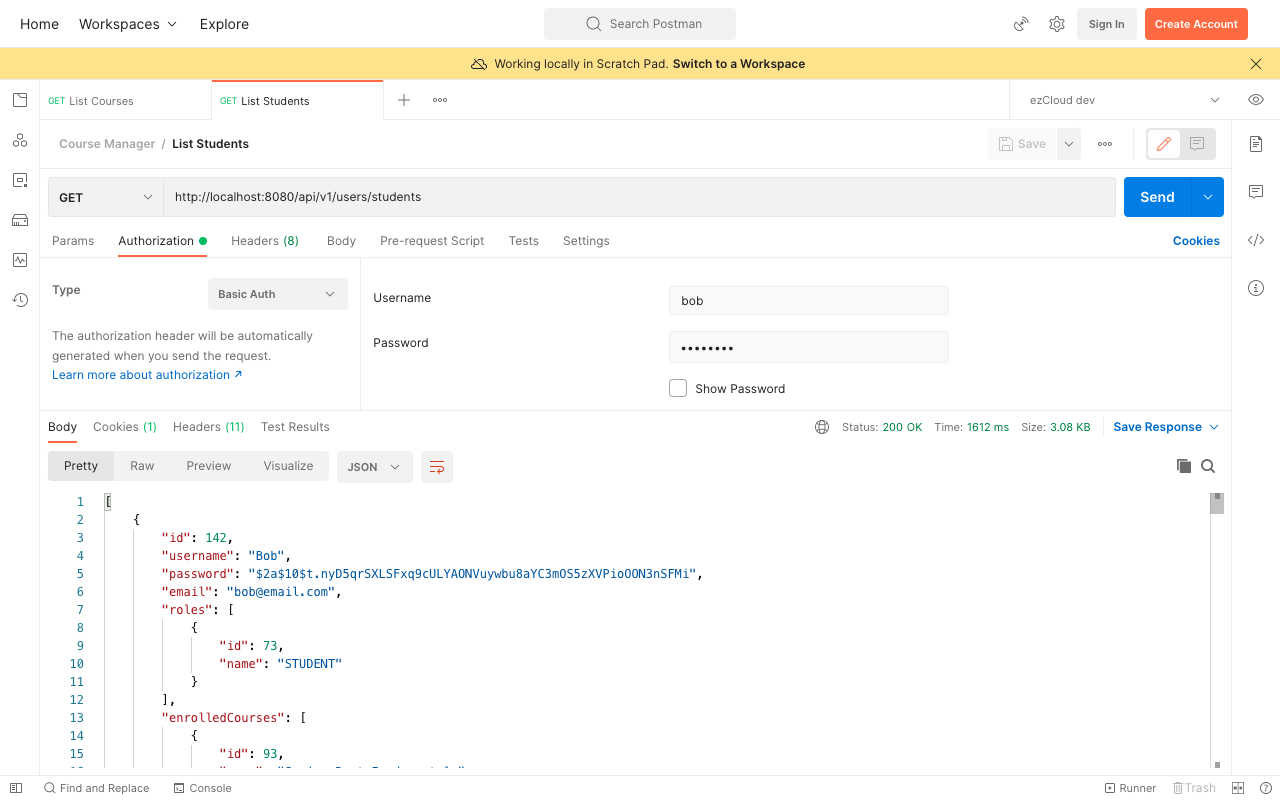Tick the Show Password checkbox
The width and height of the screenshot is (1280, 800).
(x=678, y=388)
